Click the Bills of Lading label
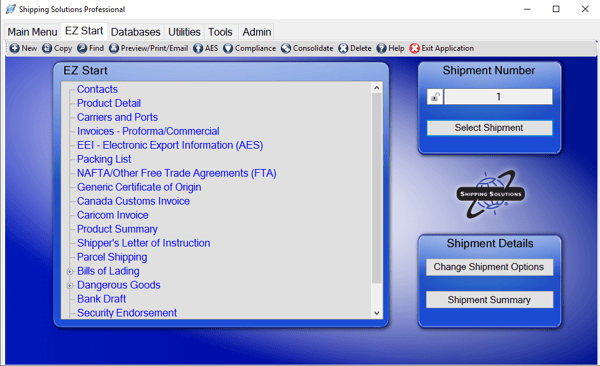 coord(108,271)
